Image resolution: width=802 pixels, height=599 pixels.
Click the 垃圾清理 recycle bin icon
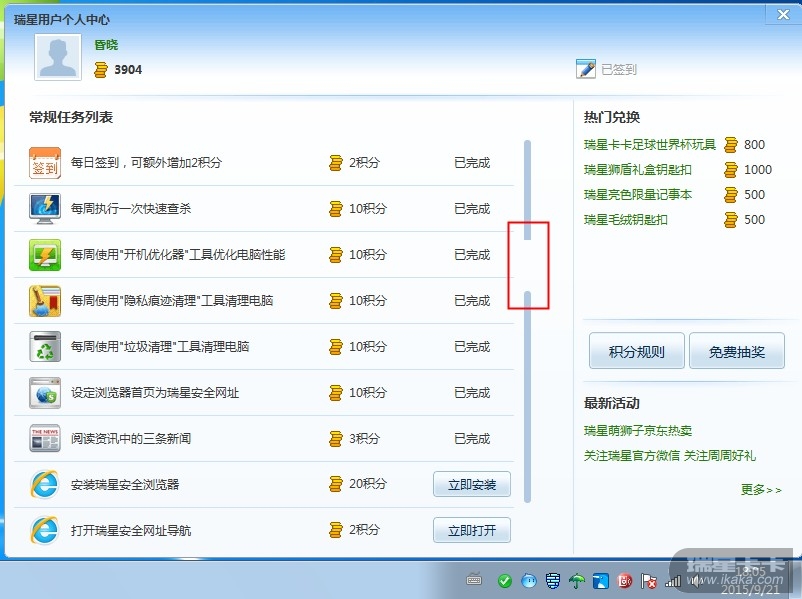45,347
